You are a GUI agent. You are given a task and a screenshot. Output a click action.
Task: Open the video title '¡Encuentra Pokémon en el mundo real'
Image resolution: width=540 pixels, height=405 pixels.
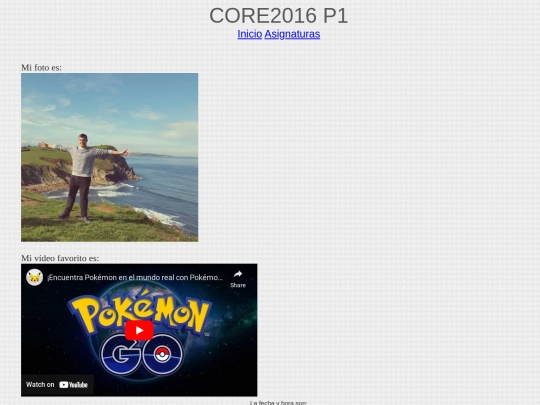click(x=135, y=278)
